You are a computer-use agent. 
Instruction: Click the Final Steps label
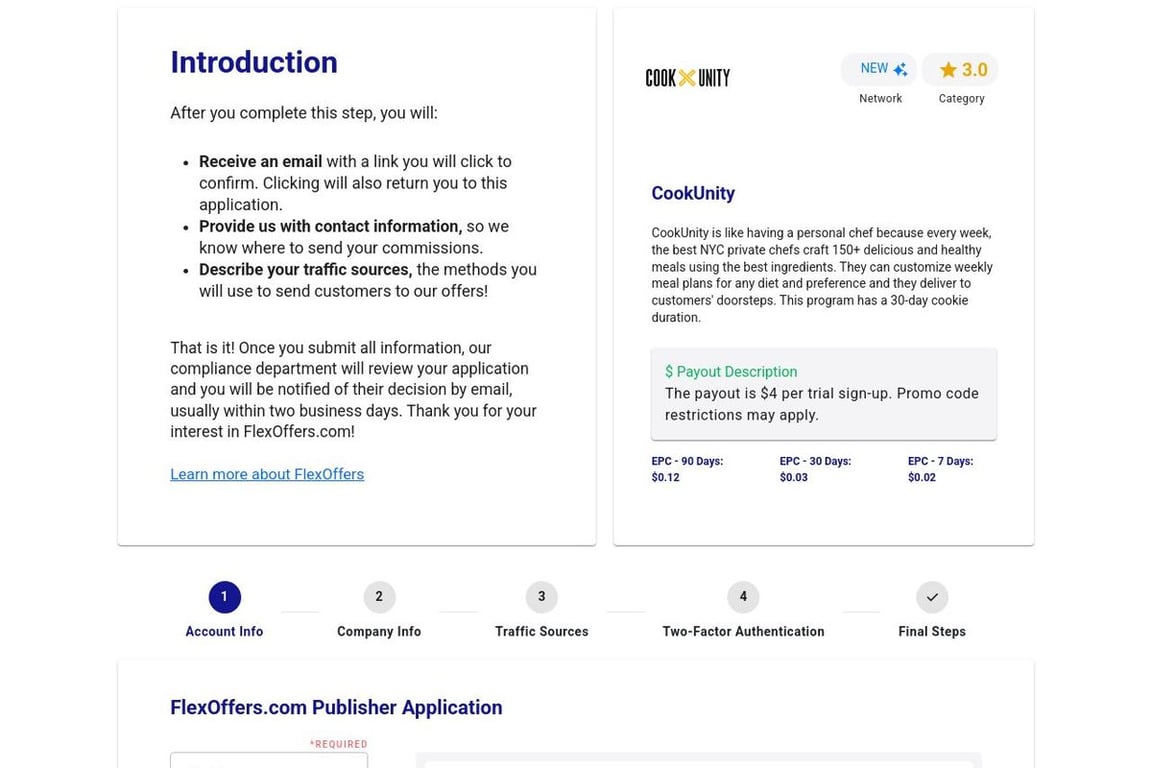pos(932,631)
